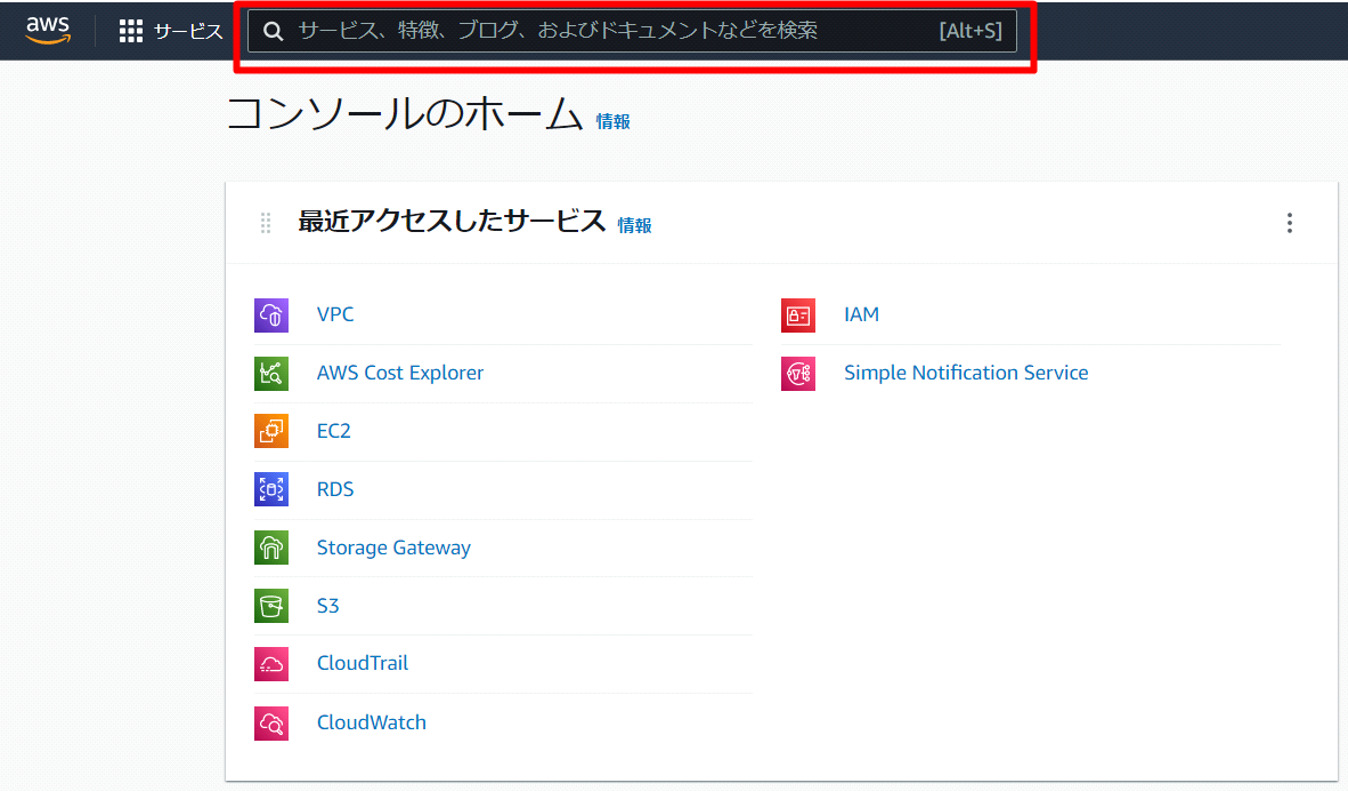This screenshot has width=1348, height=791.
Task: Click the search magnifier icon
Action: (x=273, y=31)
